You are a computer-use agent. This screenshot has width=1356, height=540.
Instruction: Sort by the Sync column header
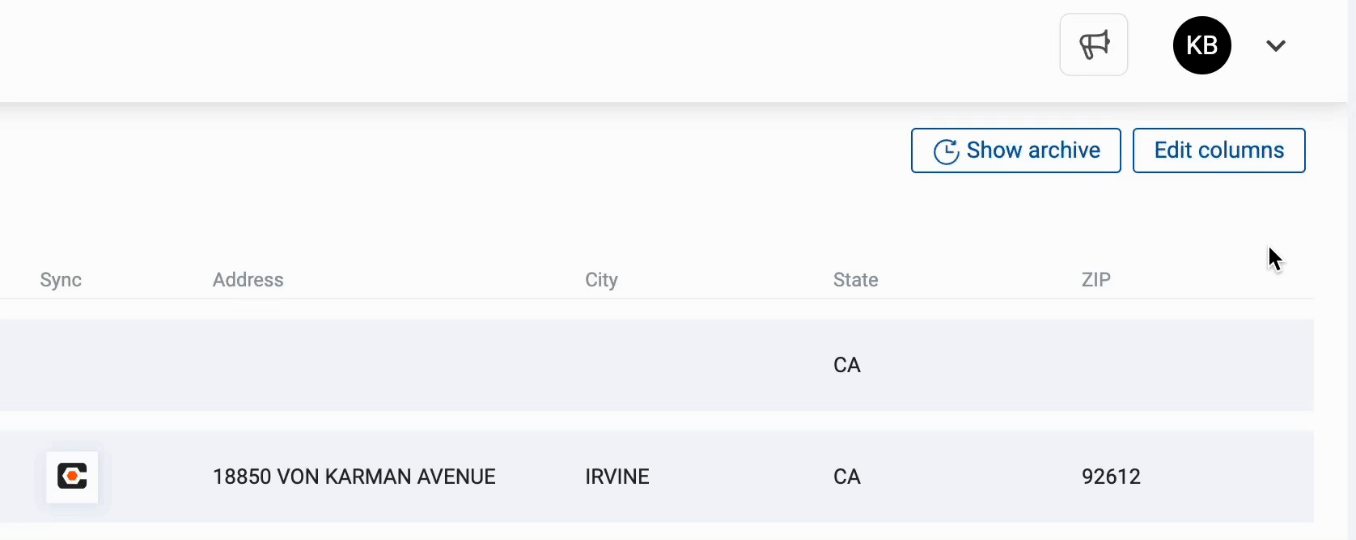[x=61, y=280]
